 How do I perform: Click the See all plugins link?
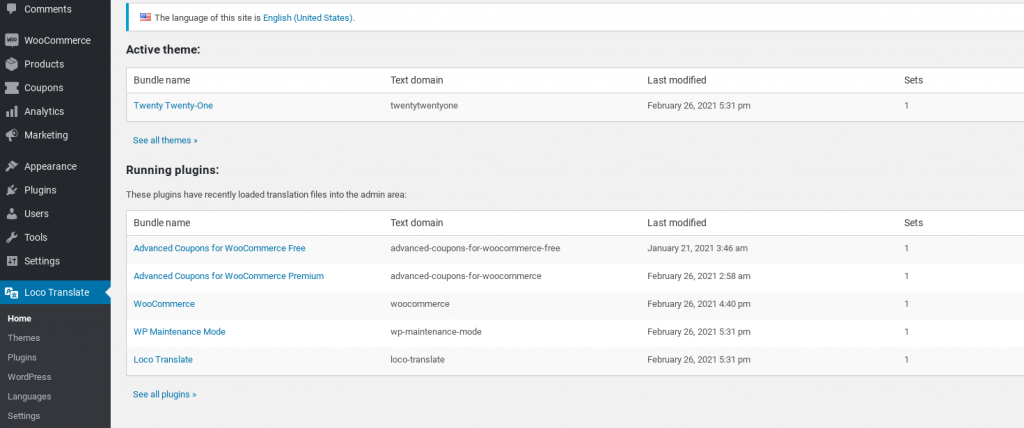click(x=165, y=395)
